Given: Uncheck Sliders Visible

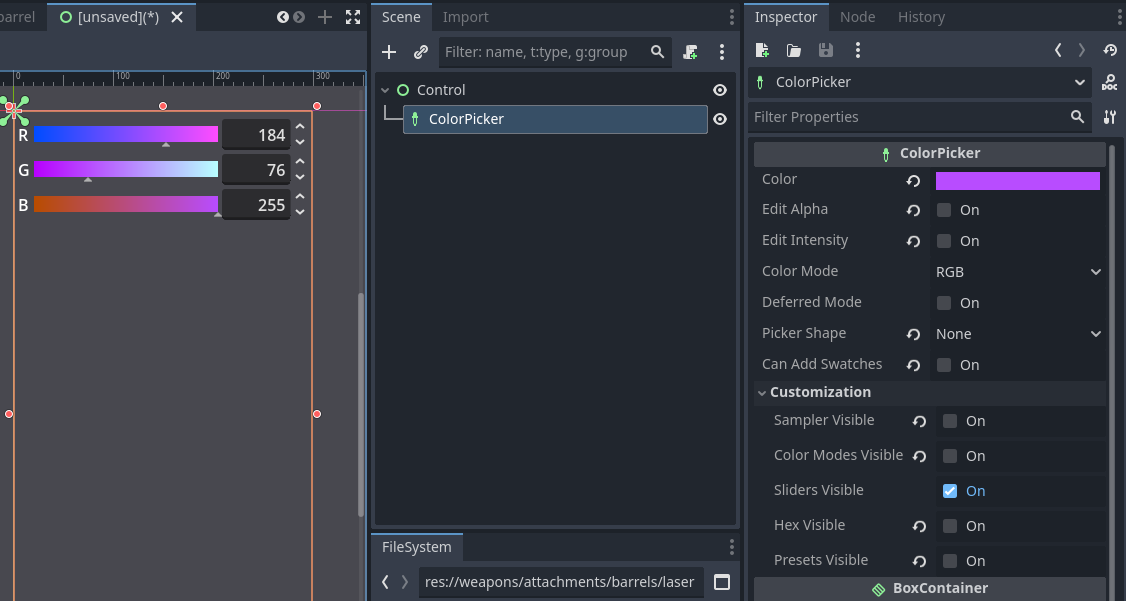Looking at the screenshot, I should point(950,491).
